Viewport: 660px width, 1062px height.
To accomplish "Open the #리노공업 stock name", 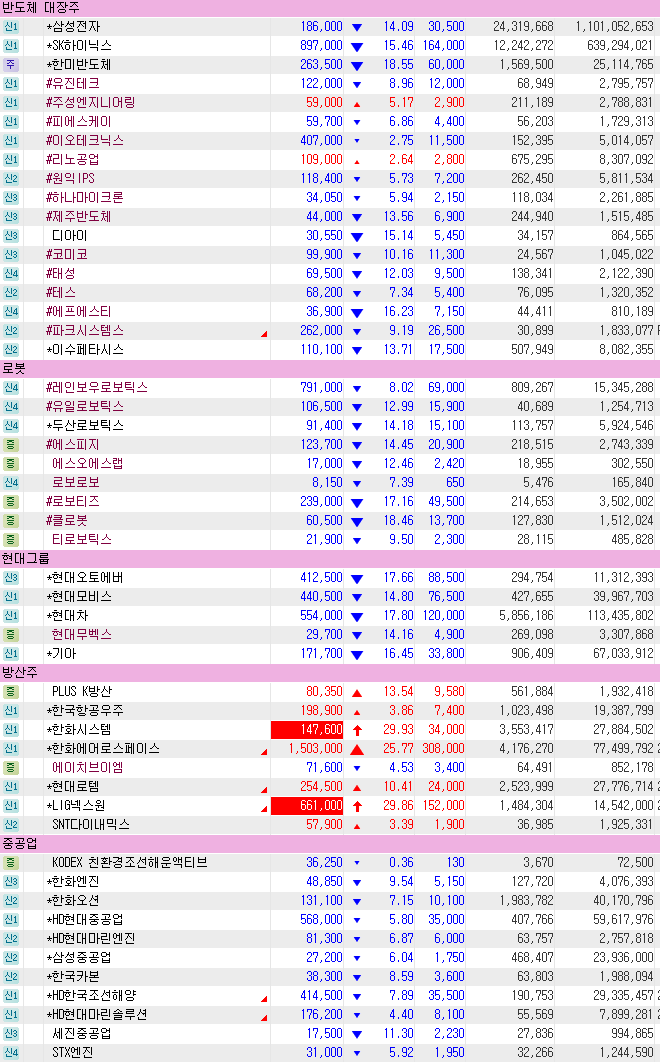I will click(x=73, y=159).
